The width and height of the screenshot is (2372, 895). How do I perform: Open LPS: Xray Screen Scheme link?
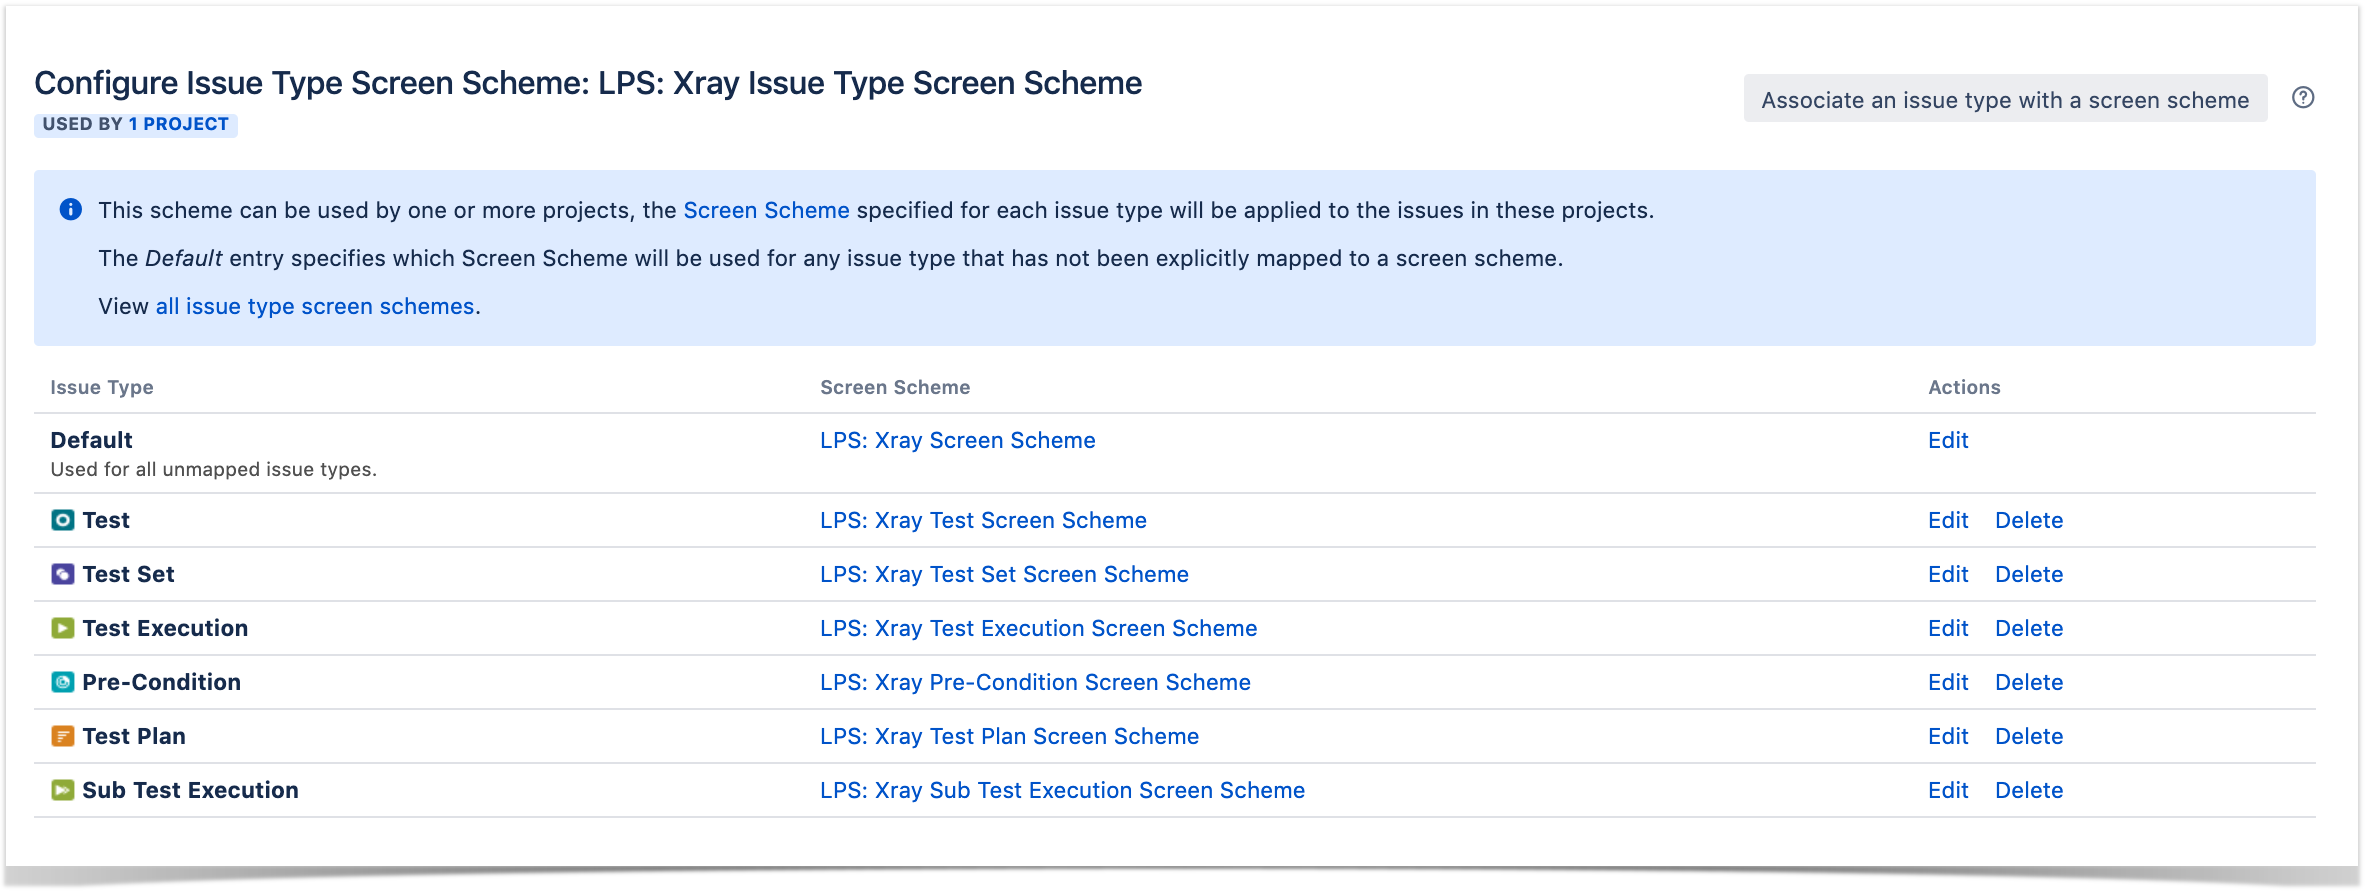(x=958, y=440)
